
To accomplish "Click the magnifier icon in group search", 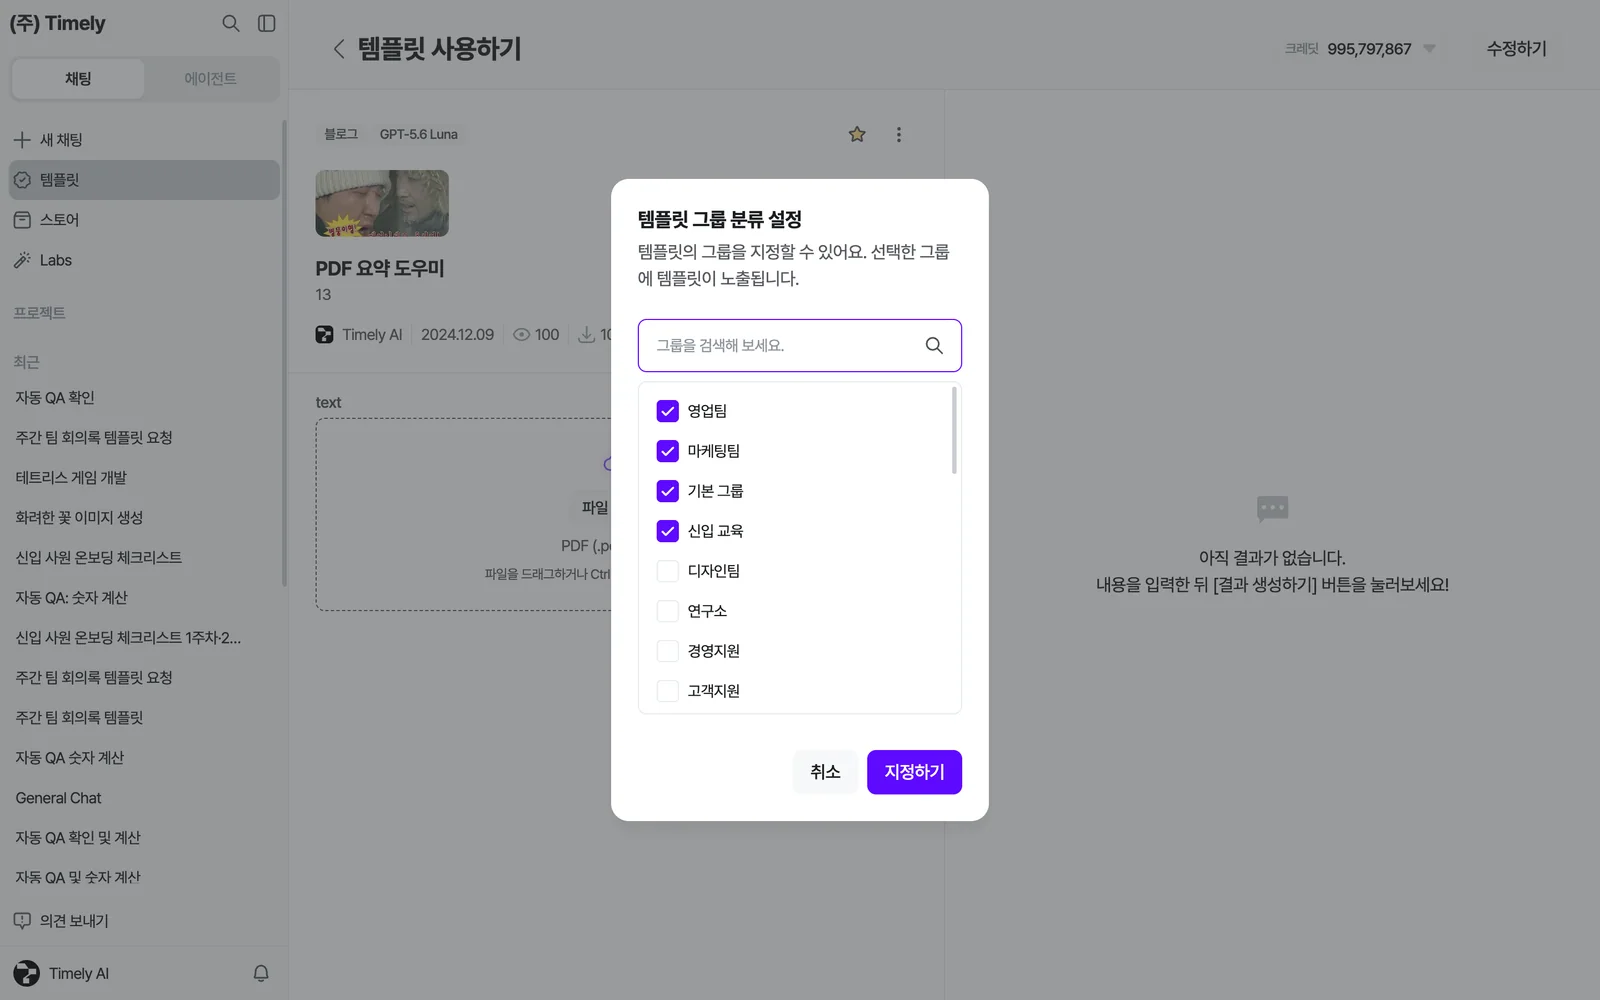I will point(934,345).
